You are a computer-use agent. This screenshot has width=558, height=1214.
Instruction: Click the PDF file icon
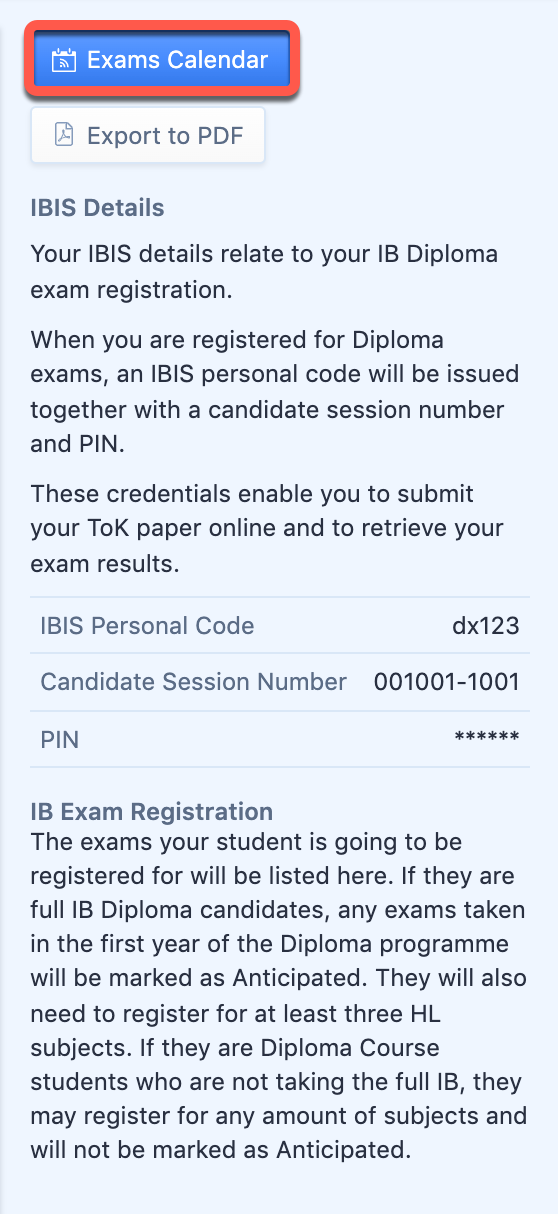64,135
